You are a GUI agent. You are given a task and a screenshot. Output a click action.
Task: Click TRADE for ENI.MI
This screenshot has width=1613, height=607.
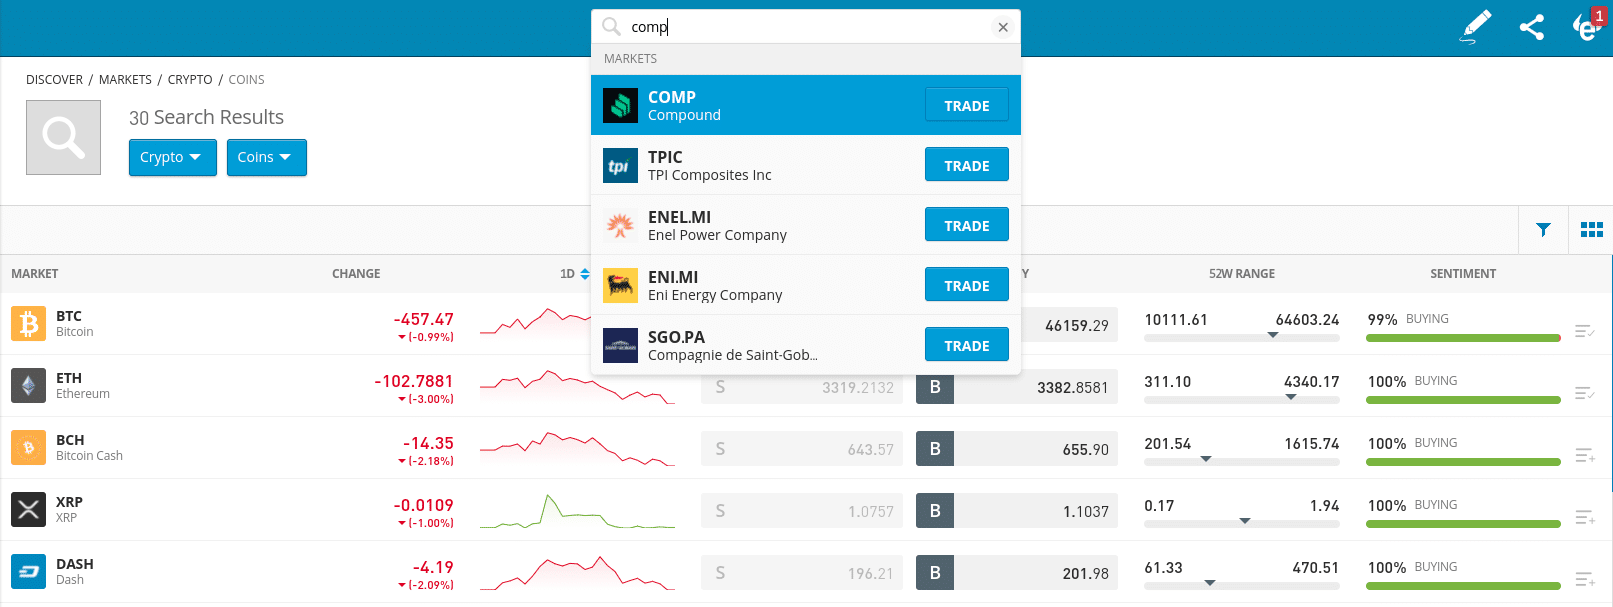[x=966, y=285]
